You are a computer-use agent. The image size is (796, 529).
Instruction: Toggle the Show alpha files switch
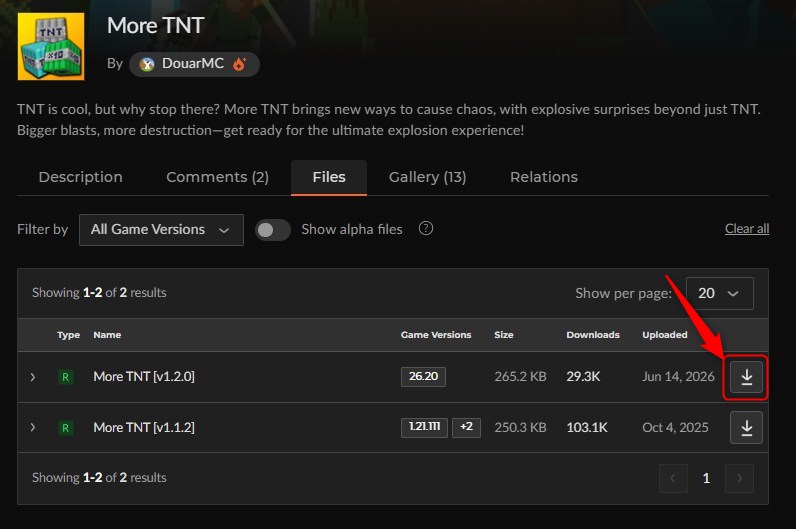[273, 230]
